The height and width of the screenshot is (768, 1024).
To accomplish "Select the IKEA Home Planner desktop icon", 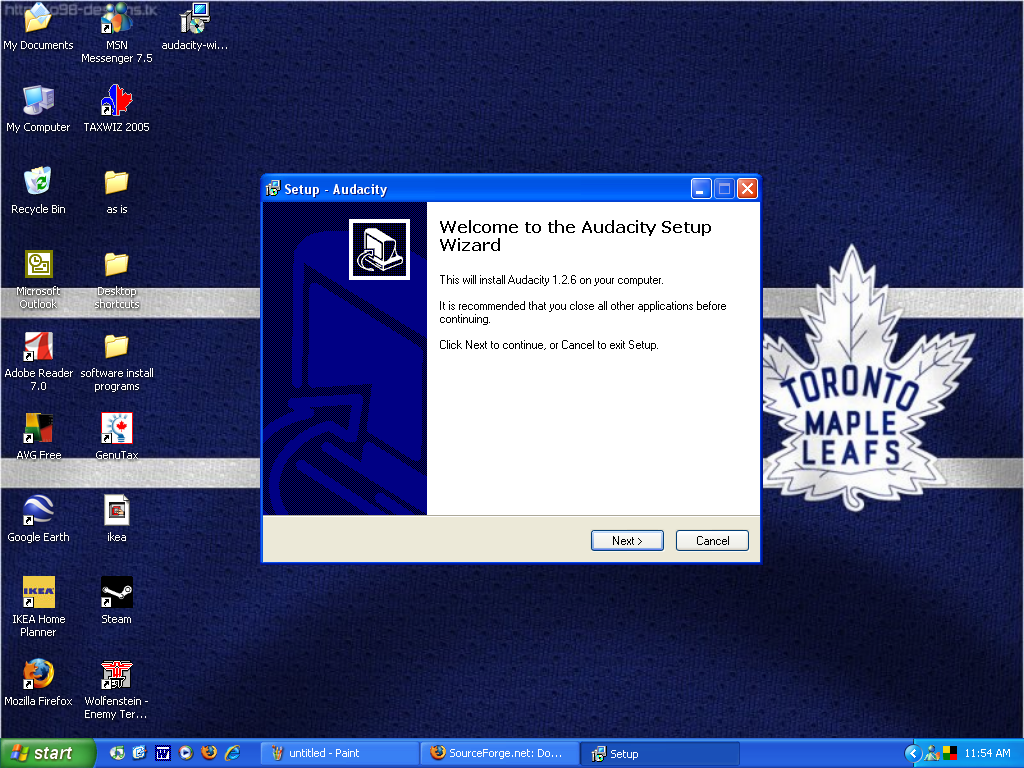I will tap(38, 607).
